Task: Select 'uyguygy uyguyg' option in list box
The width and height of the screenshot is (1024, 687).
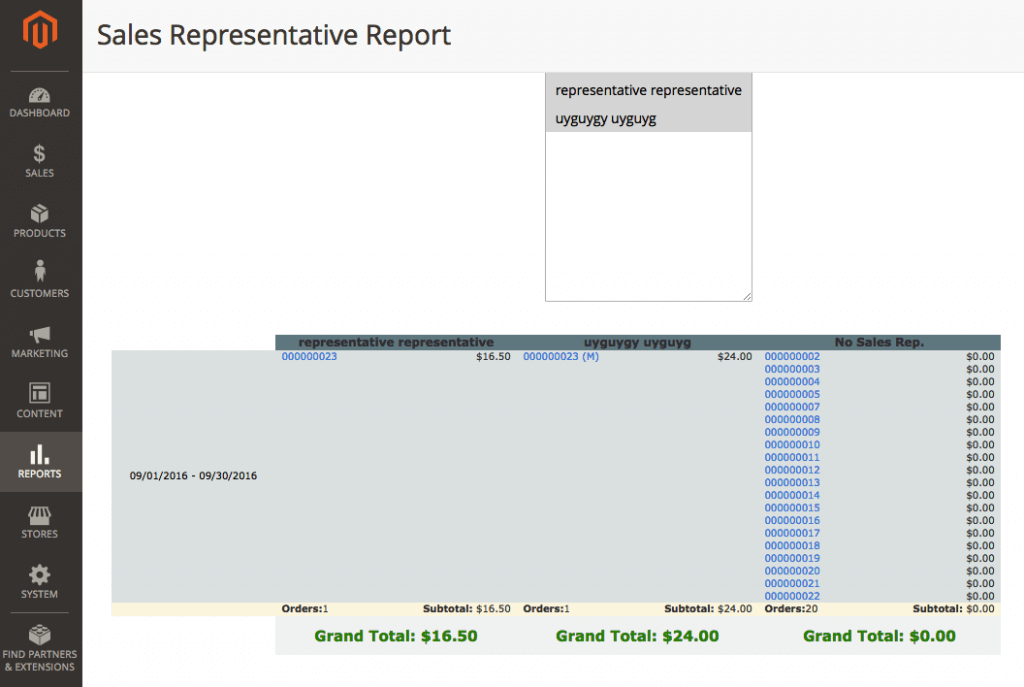Action: coord(606,119)
